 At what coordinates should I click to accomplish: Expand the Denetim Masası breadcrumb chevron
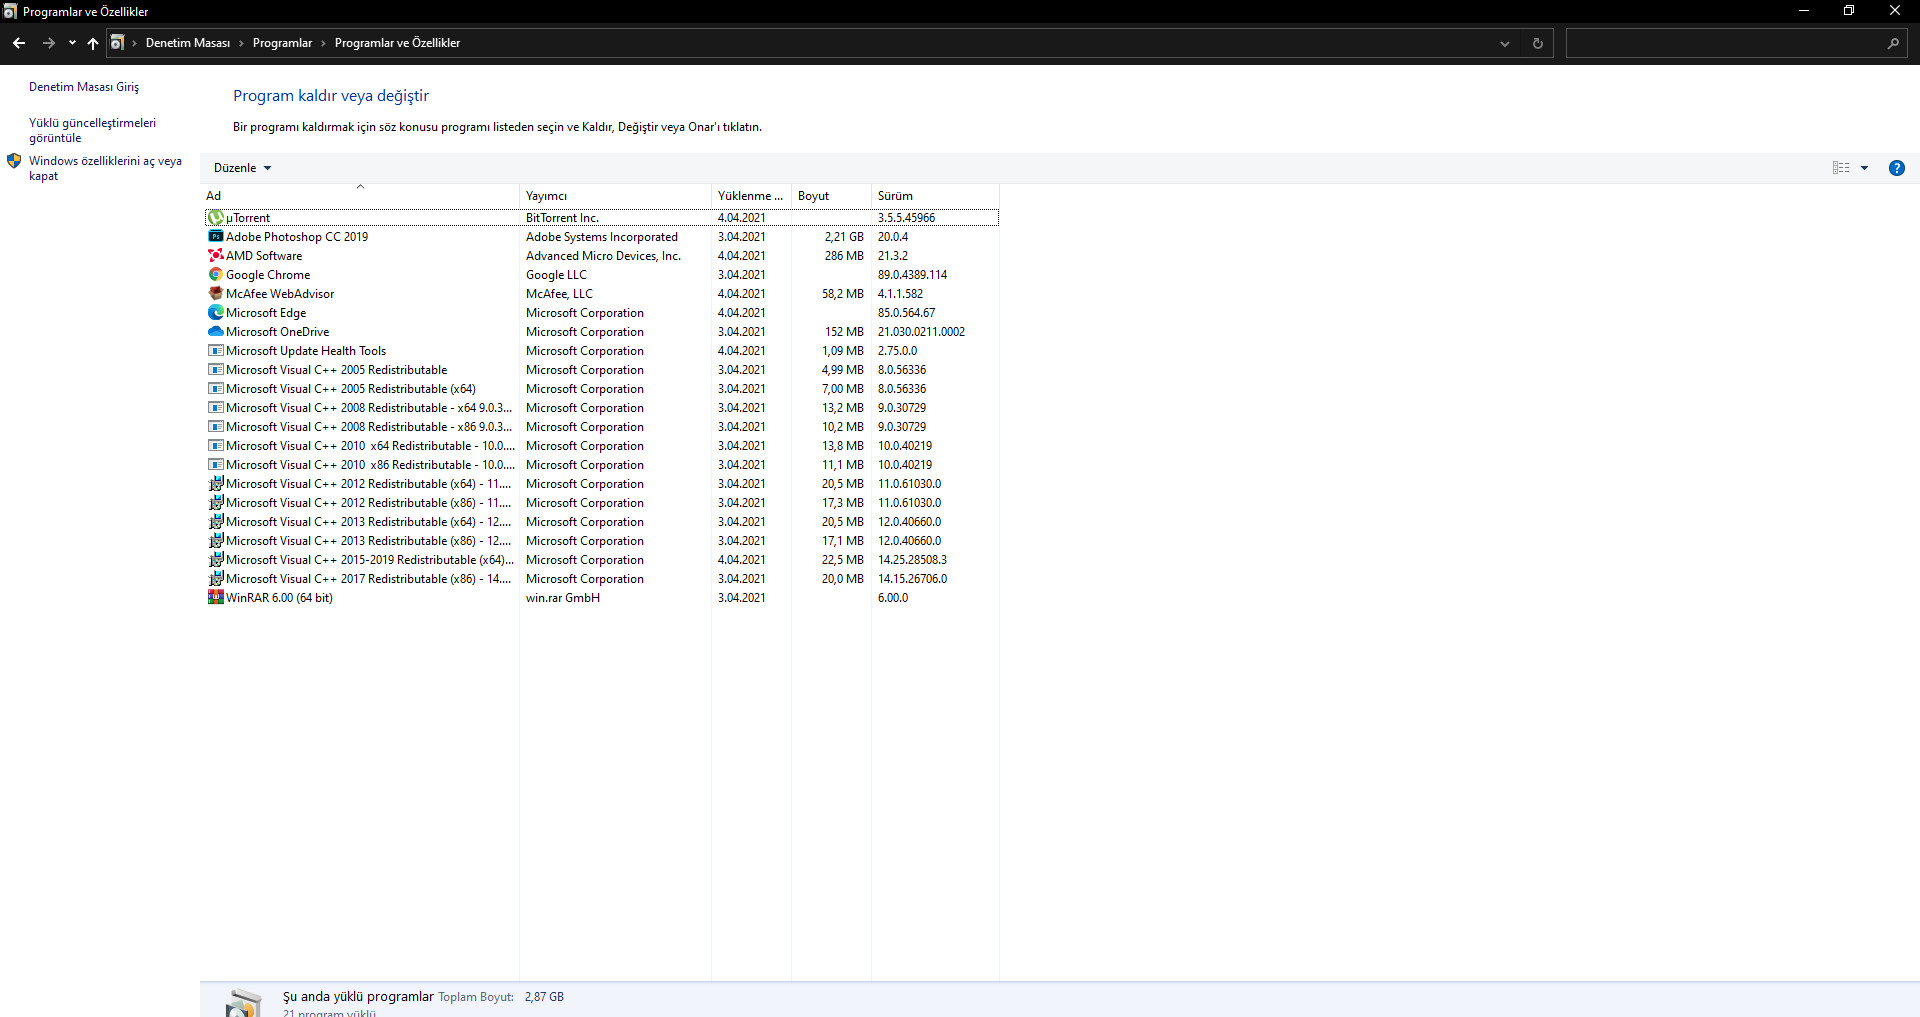point(241,43)
